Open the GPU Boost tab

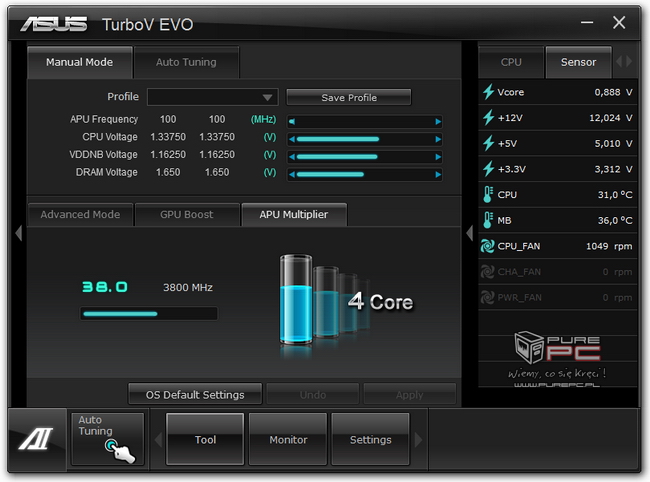(187, 214)
